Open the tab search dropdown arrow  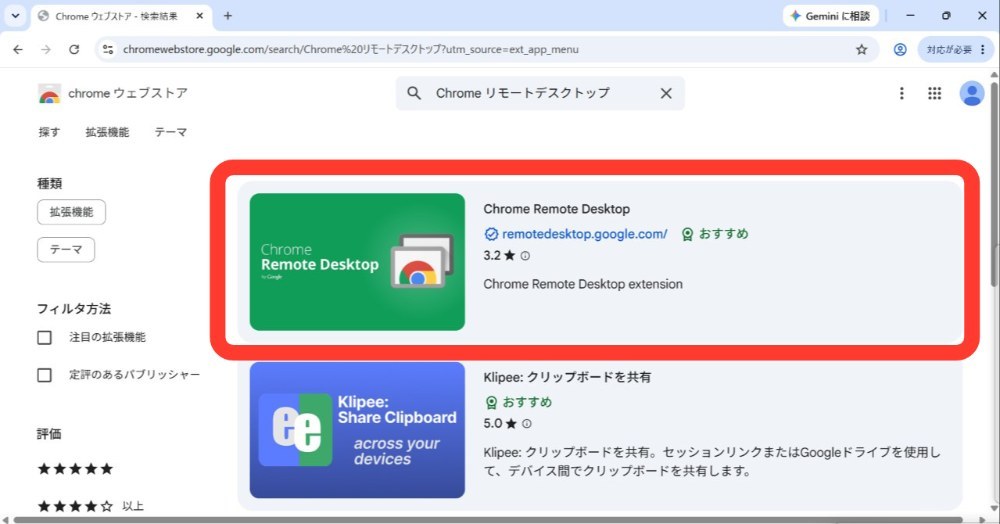(15, 16)
